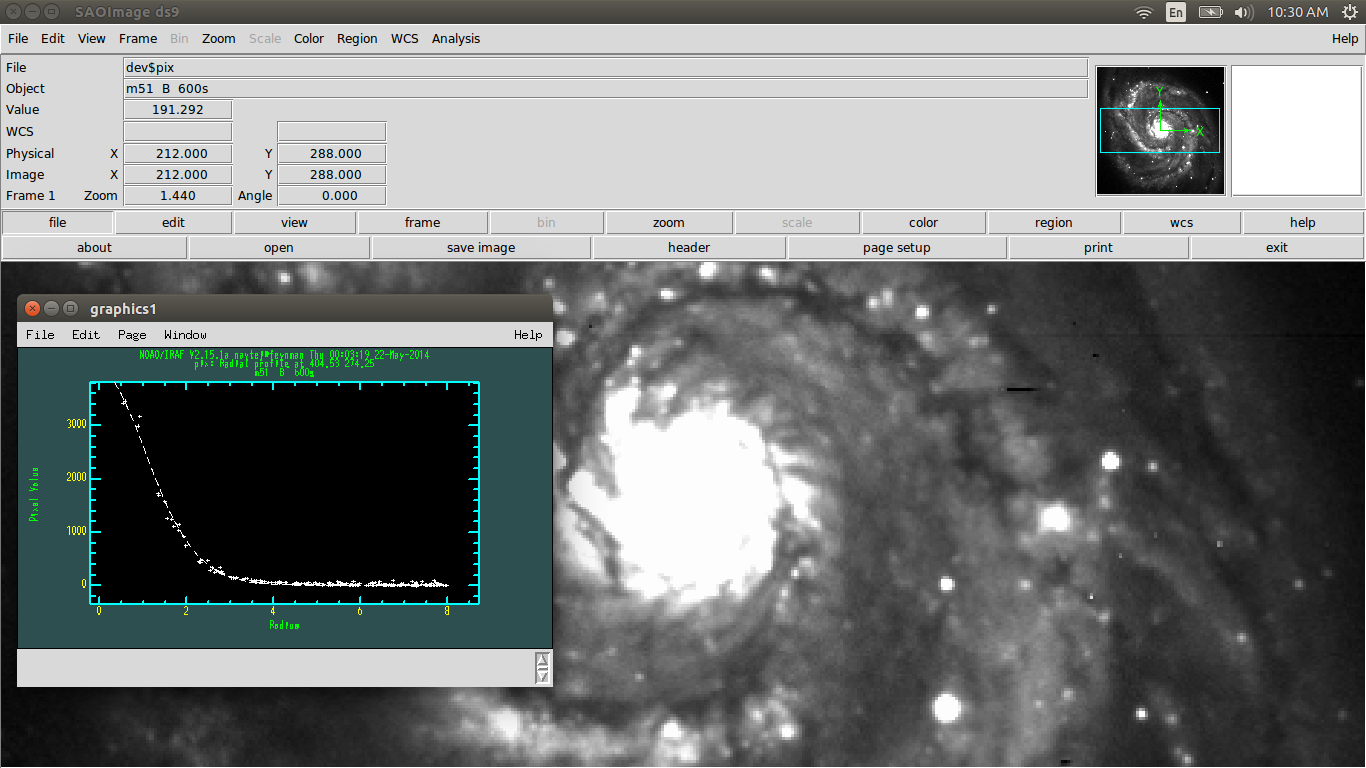Open the Color menu in ds9
Screen dimensions: 1366x768
pyautogui.click(x=309, y=39)
